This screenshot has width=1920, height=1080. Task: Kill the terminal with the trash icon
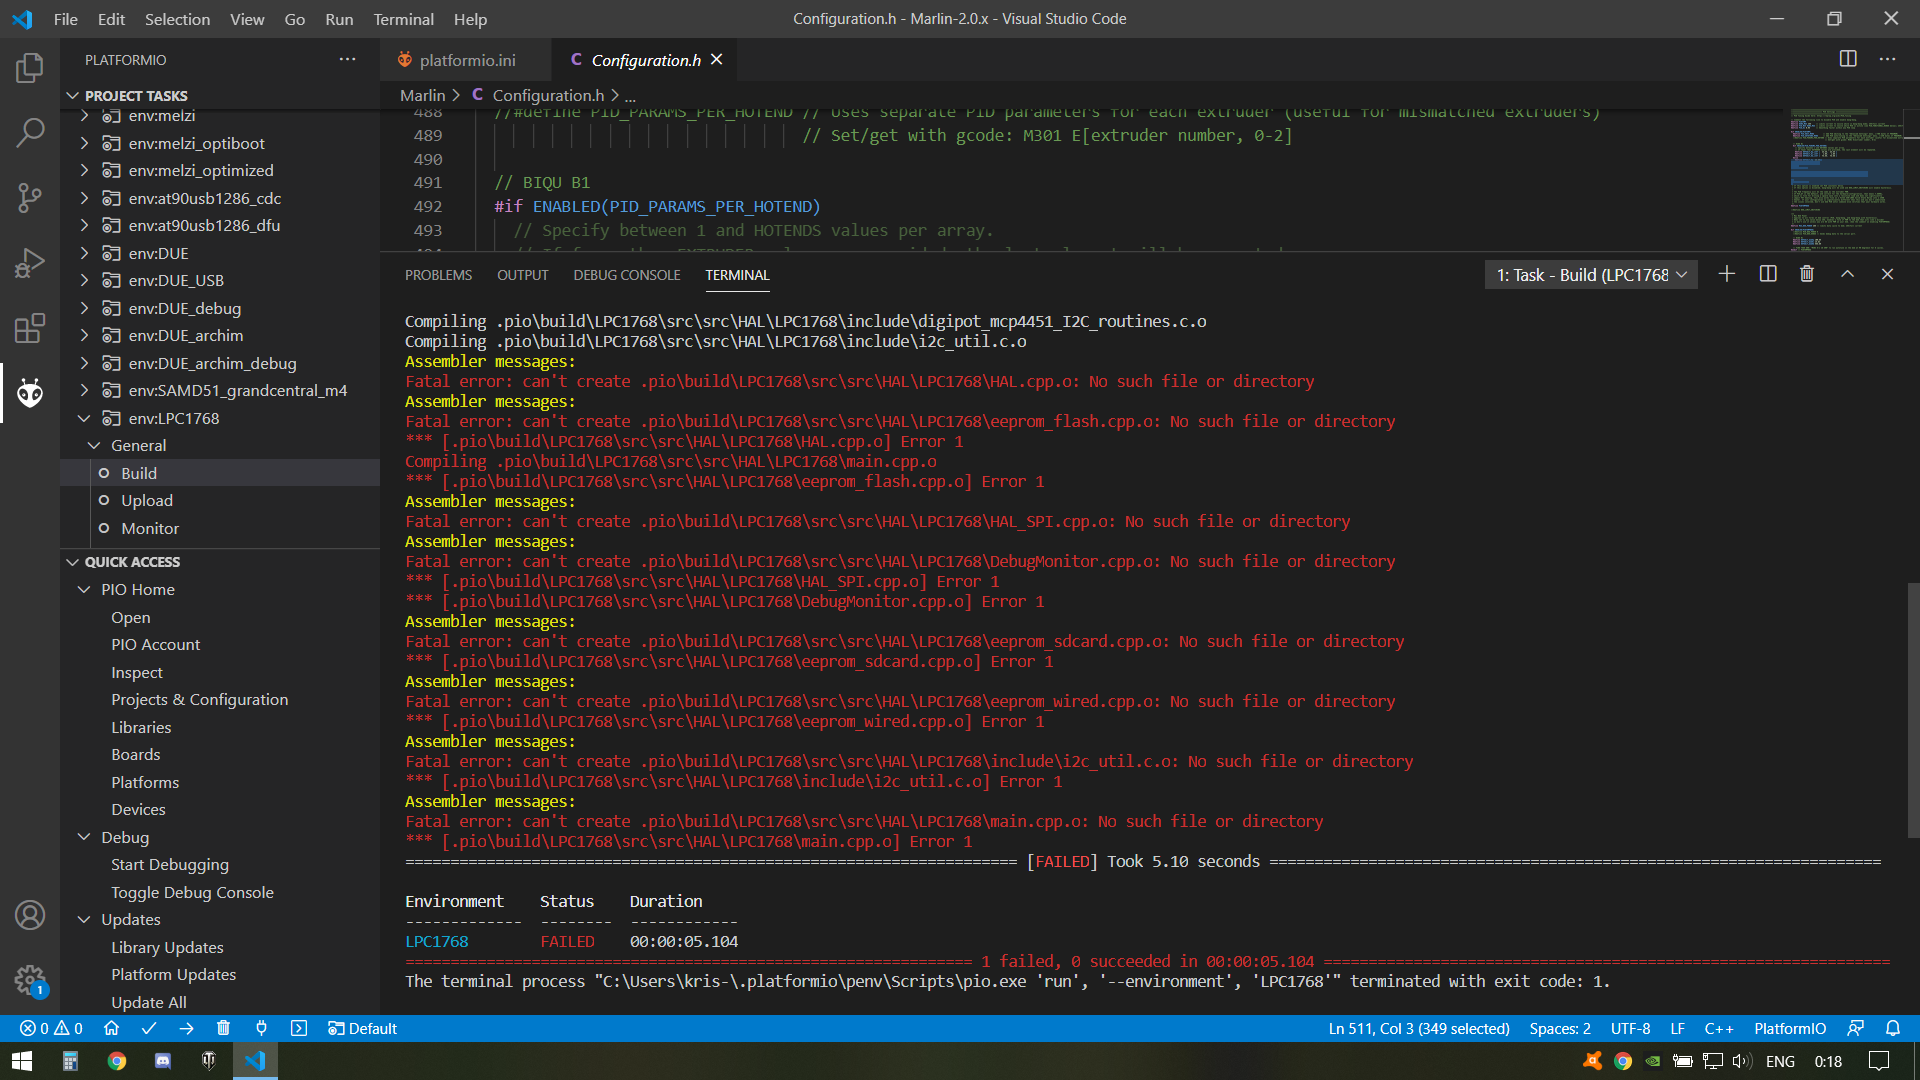tap(1807, 274)
